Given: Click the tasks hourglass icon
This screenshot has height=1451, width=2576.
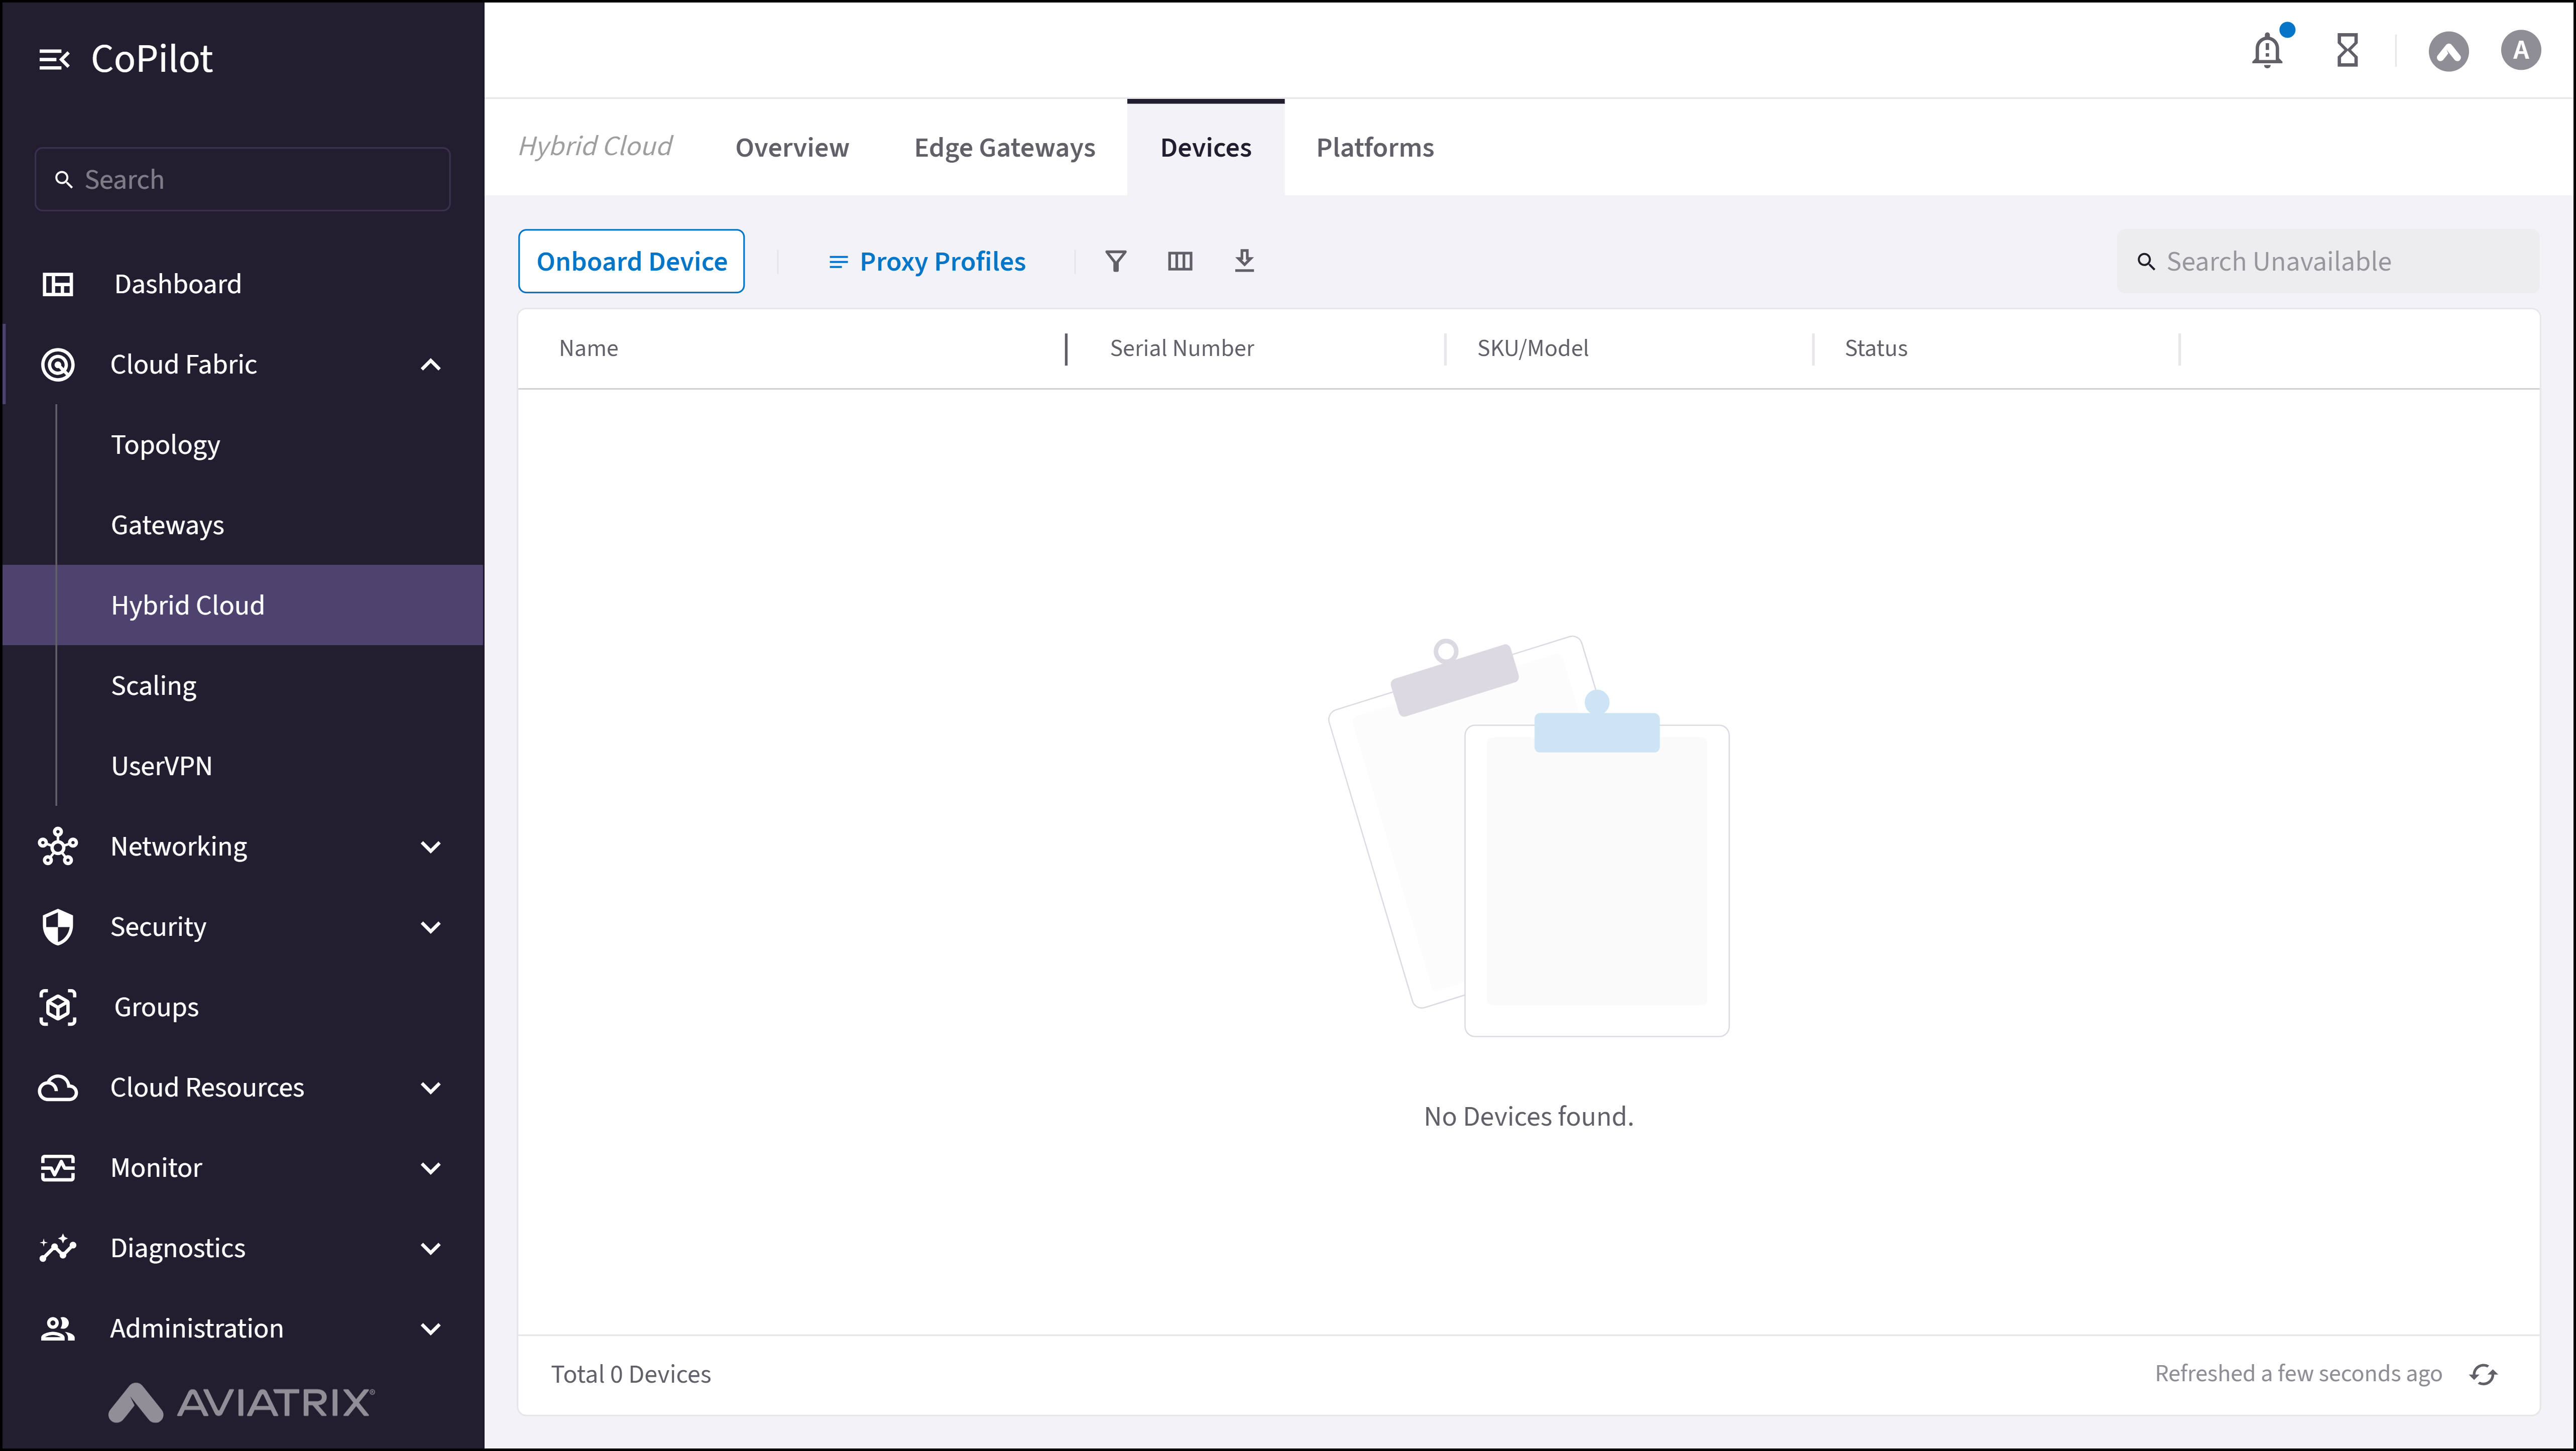Looking at the screenshot, I should pos(2348,50).
